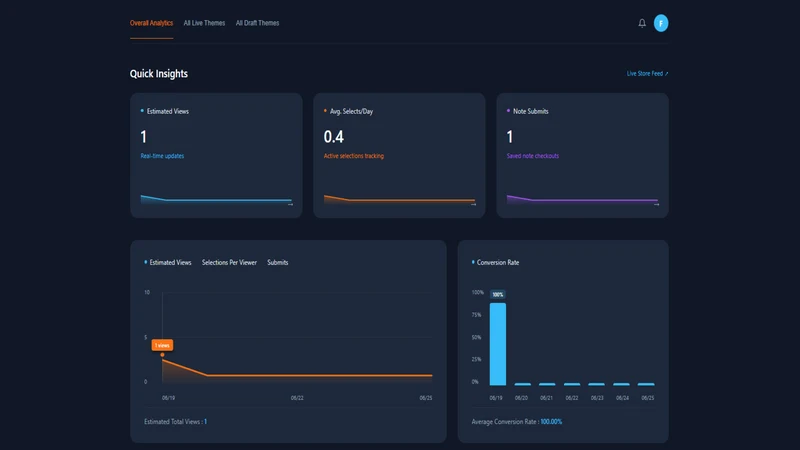Click the 06/22 label on views chart
800x450 pixels.
point(297,398)
